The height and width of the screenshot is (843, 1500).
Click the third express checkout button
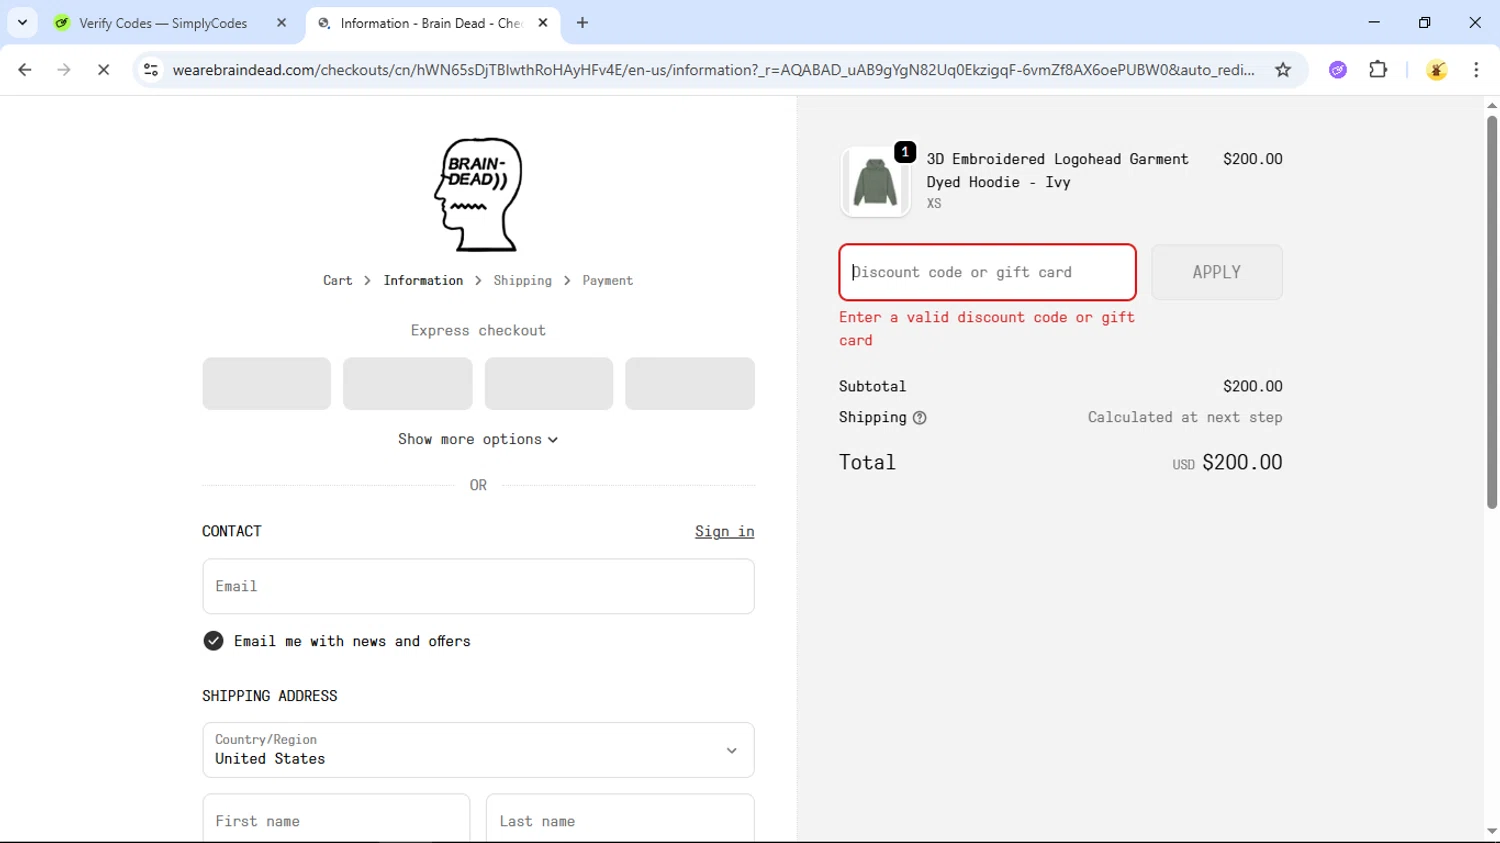[549, 384]
